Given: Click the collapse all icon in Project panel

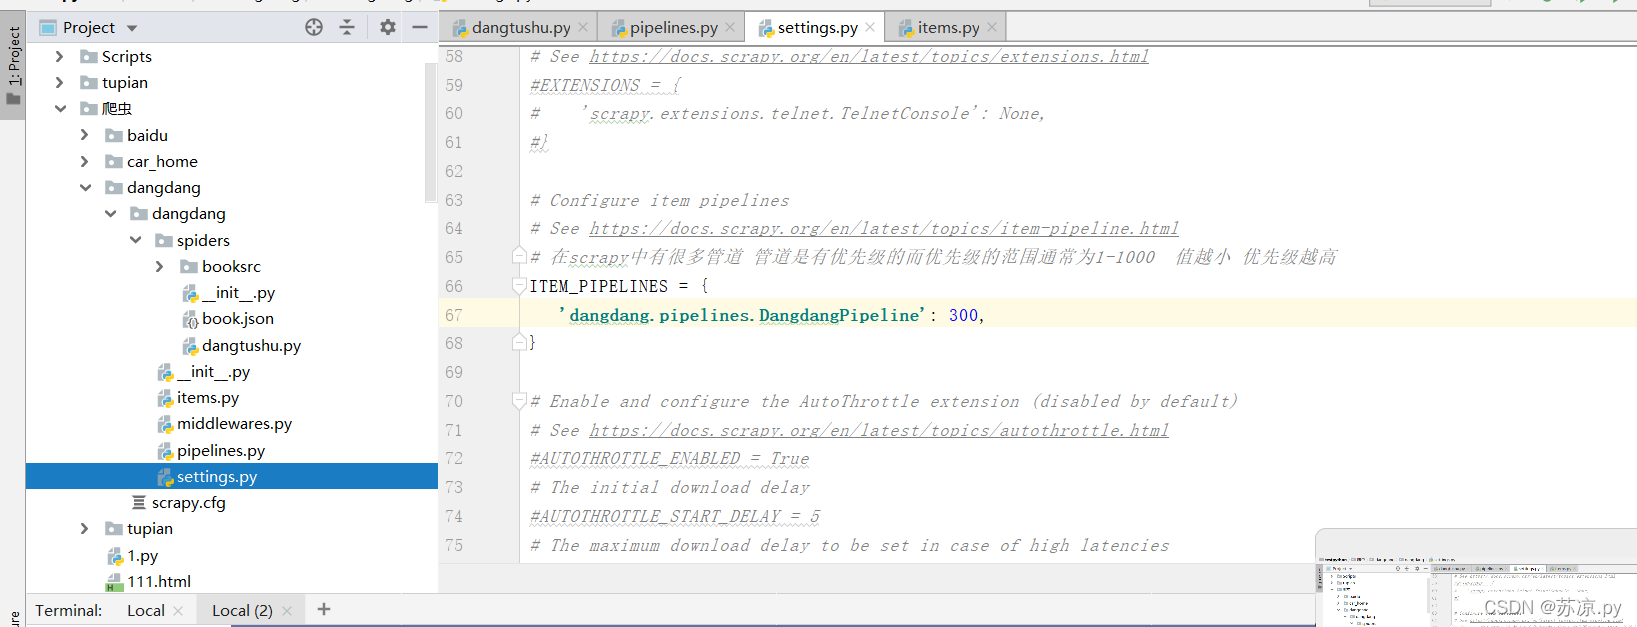Looking at the screenshot, I should pyautogui.click(x=347, y=27).
